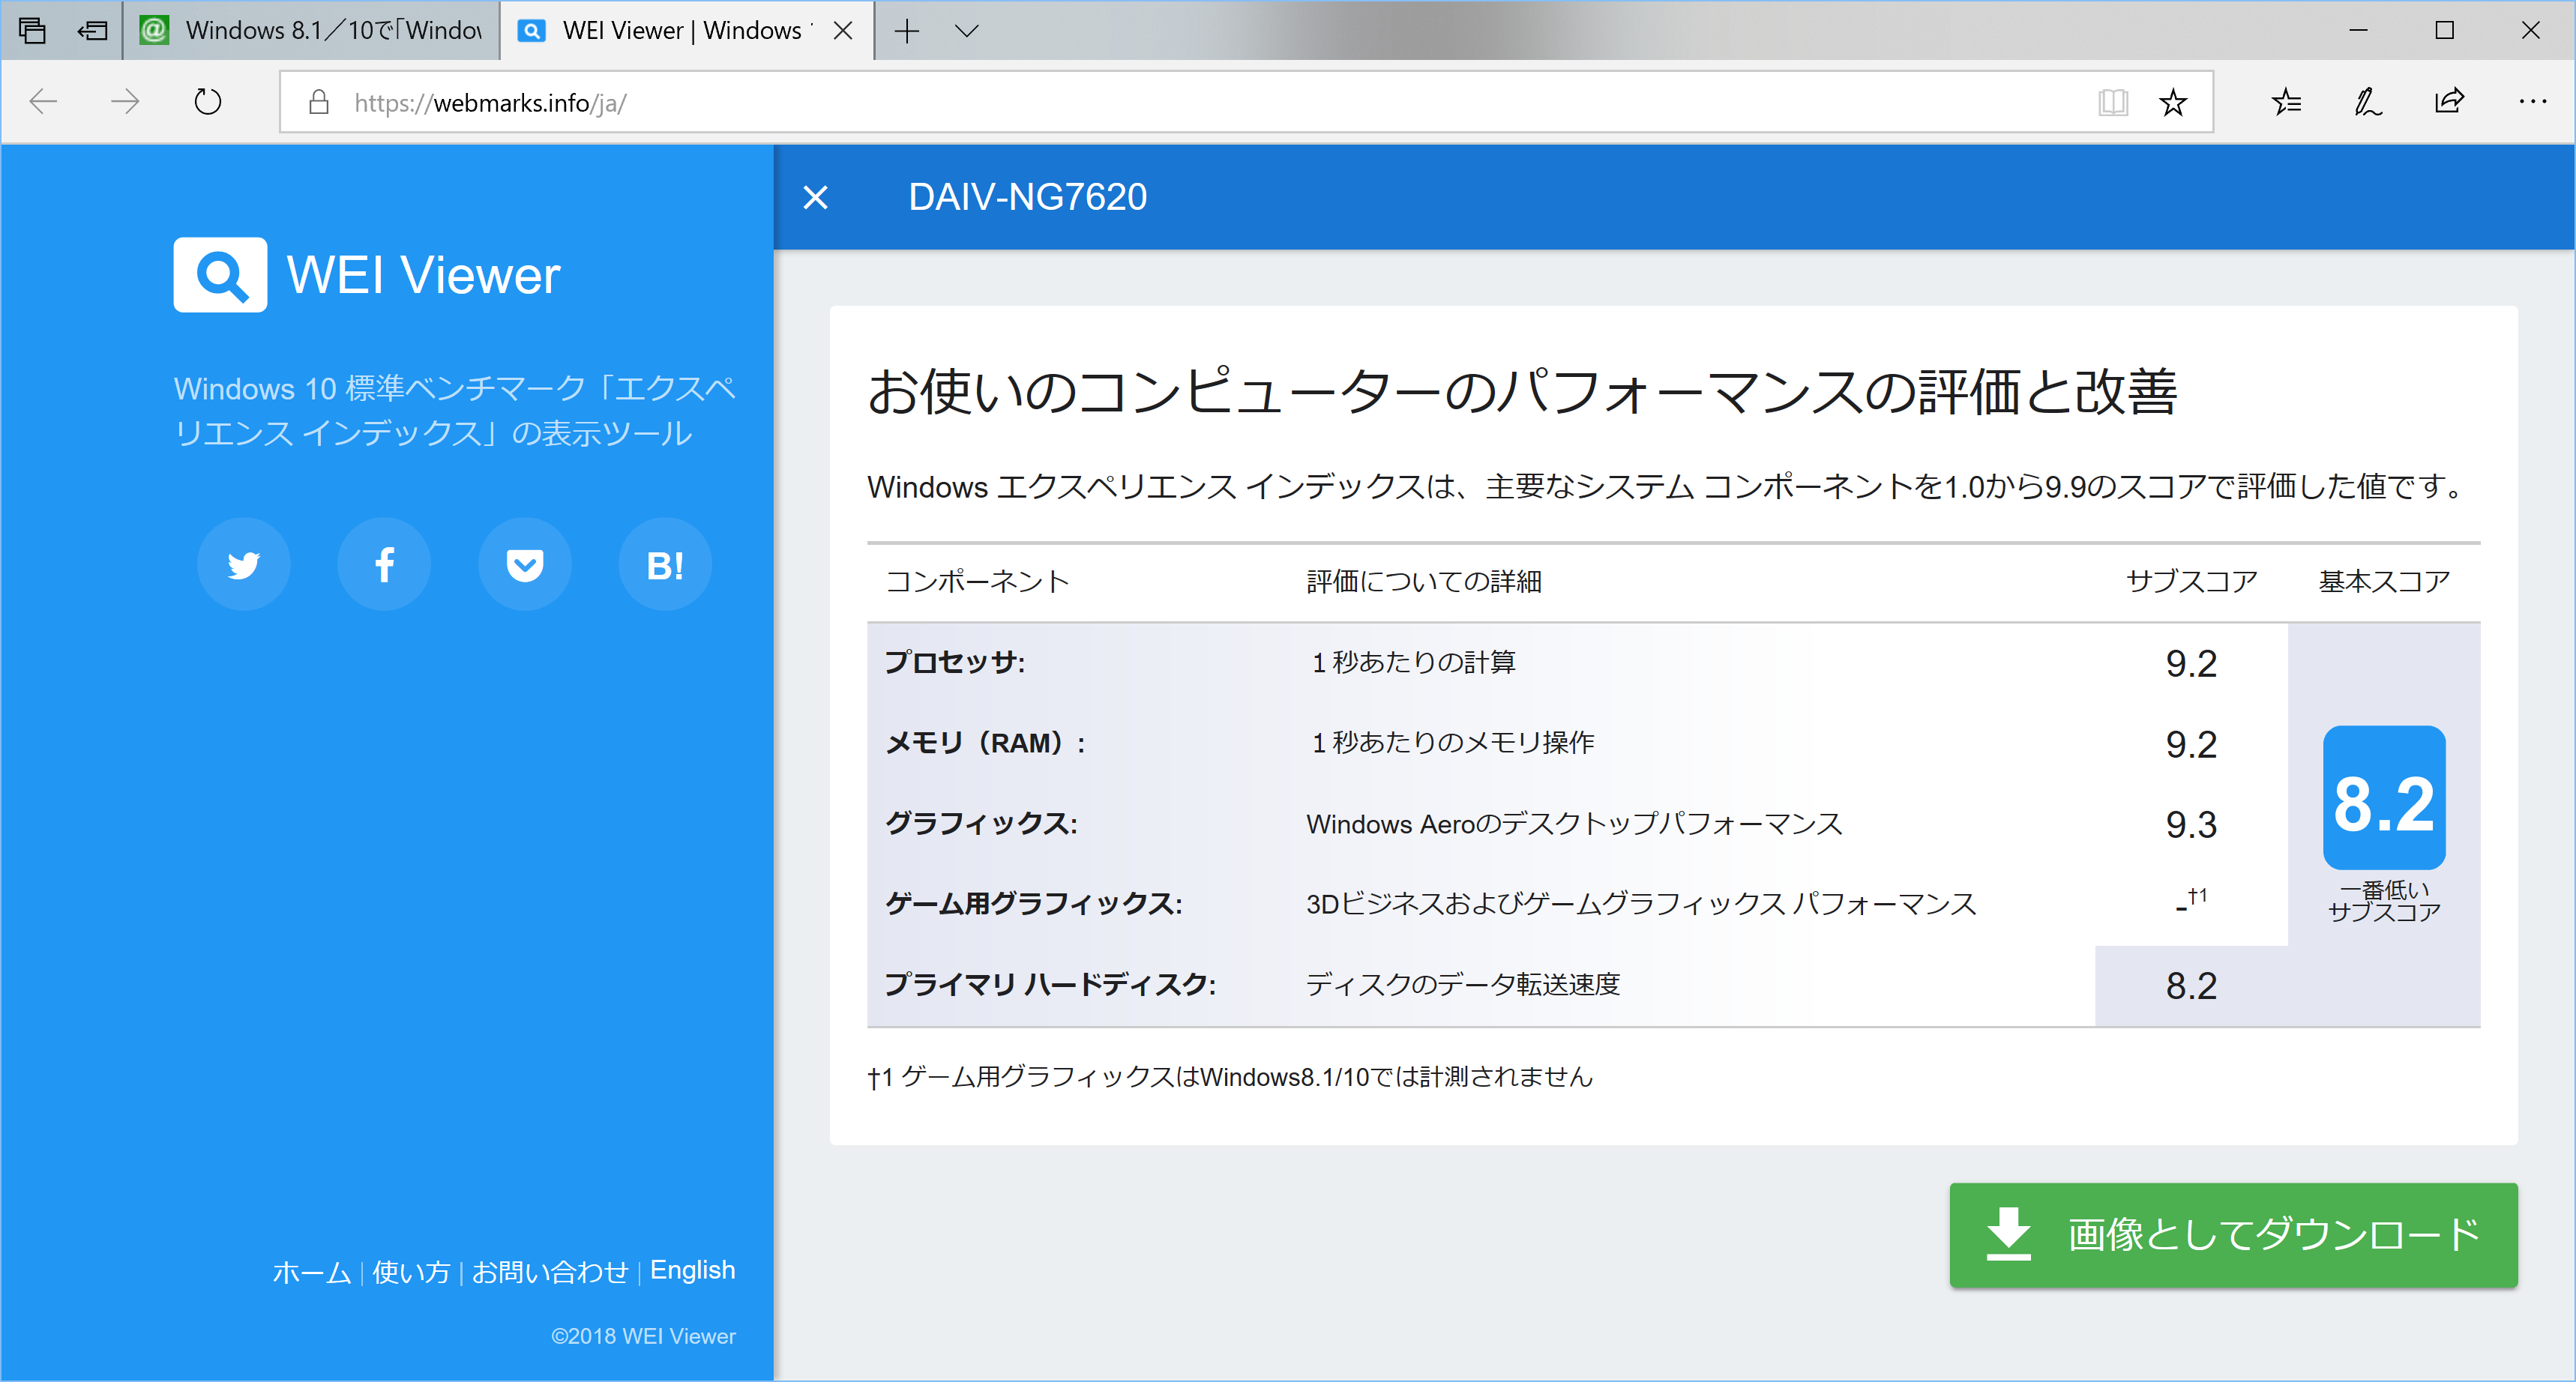Click the 8.2 disk subscore cell
The image size is (2576, 1382).
2191,986
